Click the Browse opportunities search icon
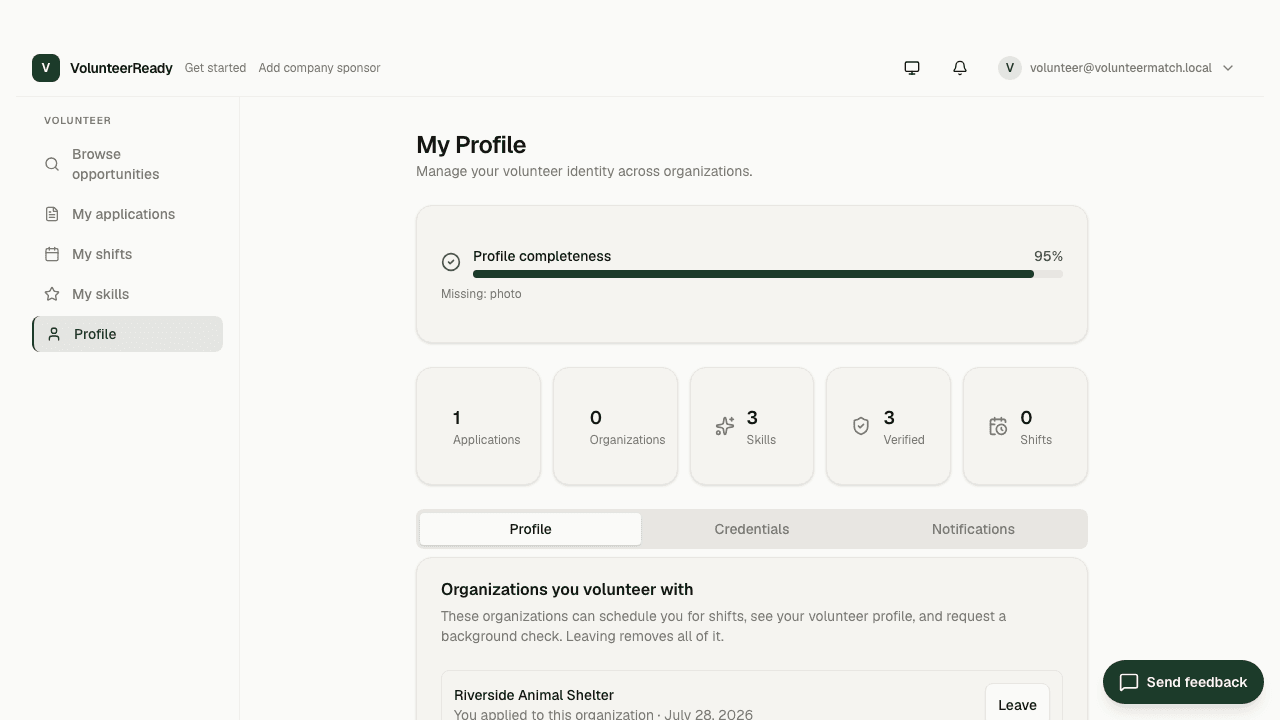This screenshot has height=720, width=1280. point(52,164)
